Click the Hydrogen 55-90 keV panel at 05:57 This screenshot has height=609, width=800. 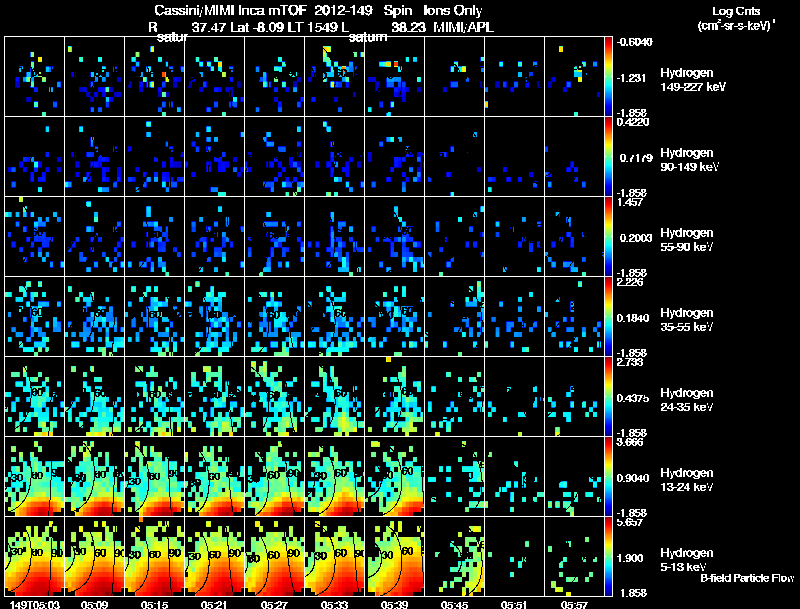574,237
